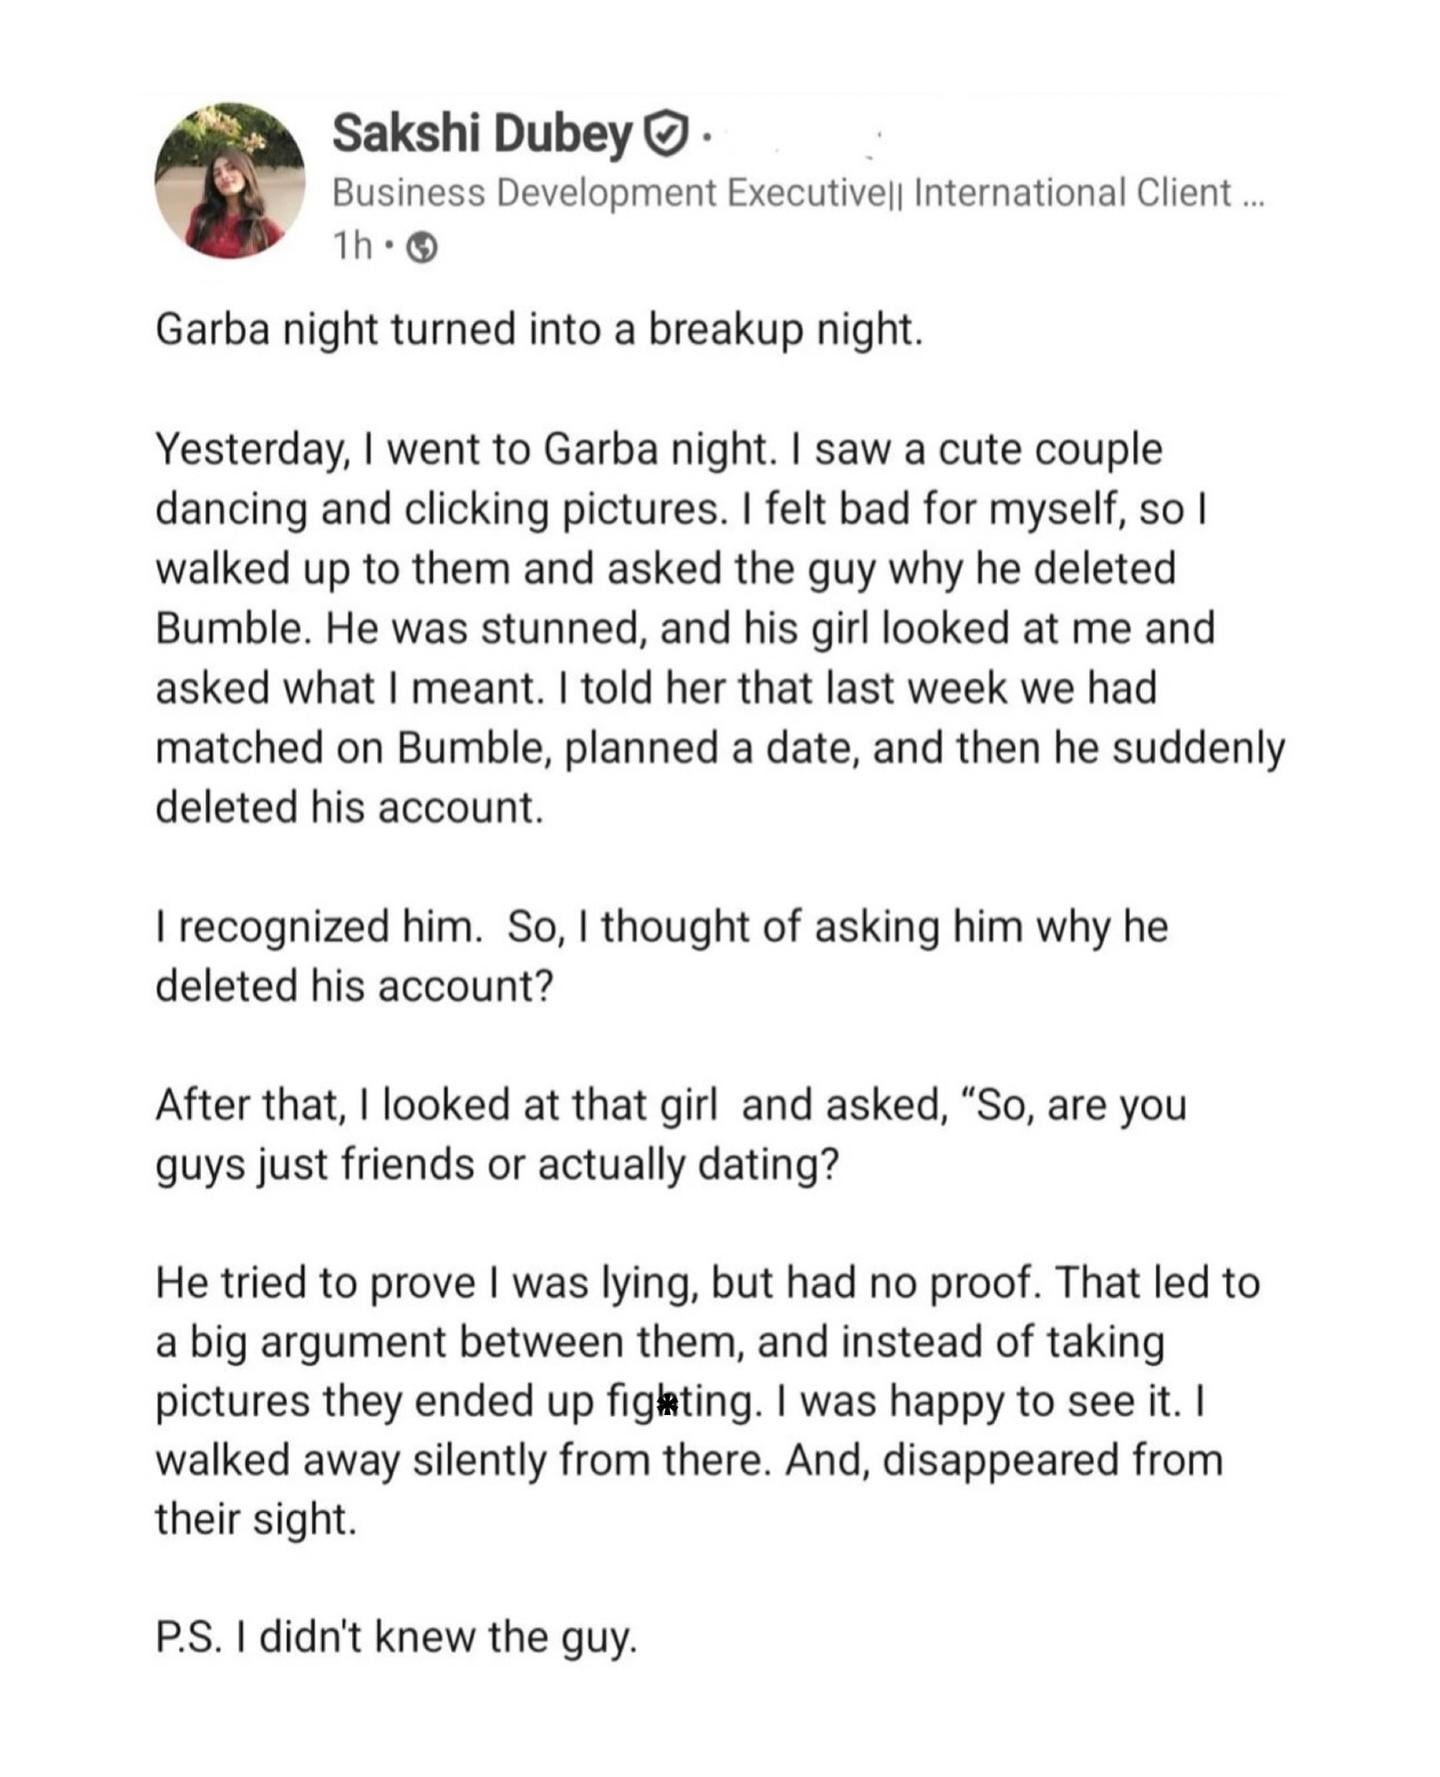Click the line starting walked away silently
The width and height of the screenshot is (1440, 1777).
(x=688, y=1461)
